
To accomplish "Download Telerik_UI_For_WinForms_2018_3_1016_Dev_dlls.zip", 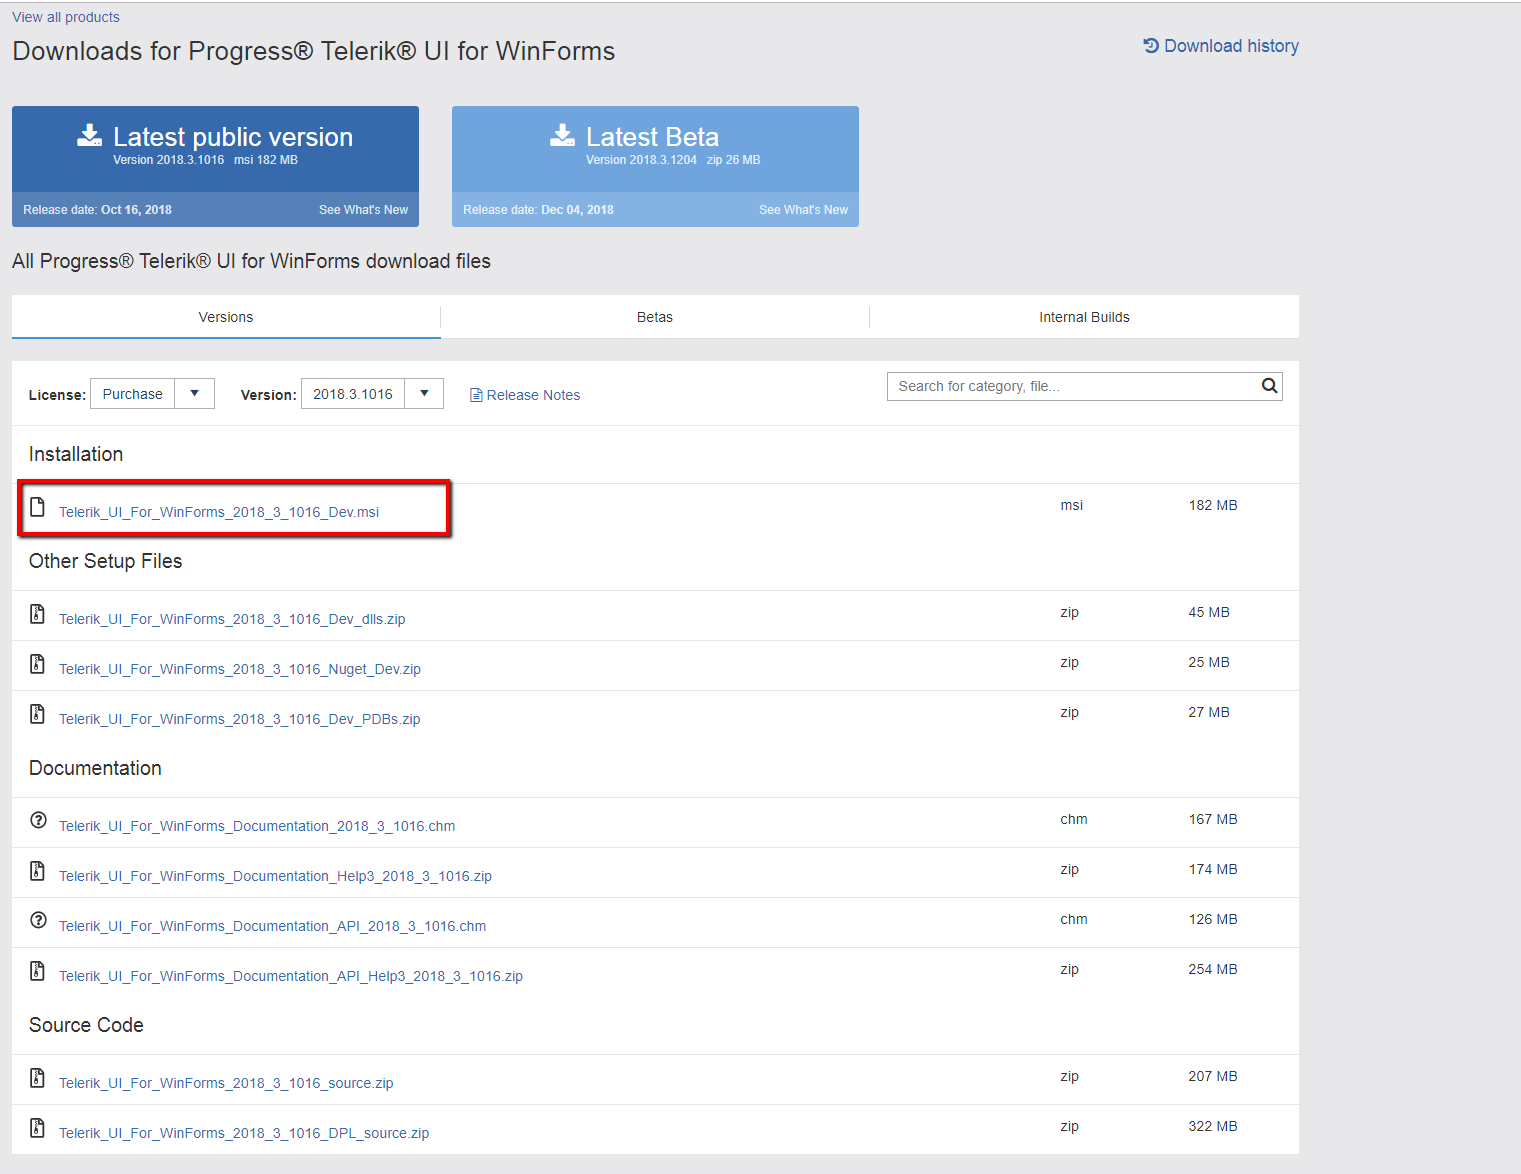I will coord(232,619).
